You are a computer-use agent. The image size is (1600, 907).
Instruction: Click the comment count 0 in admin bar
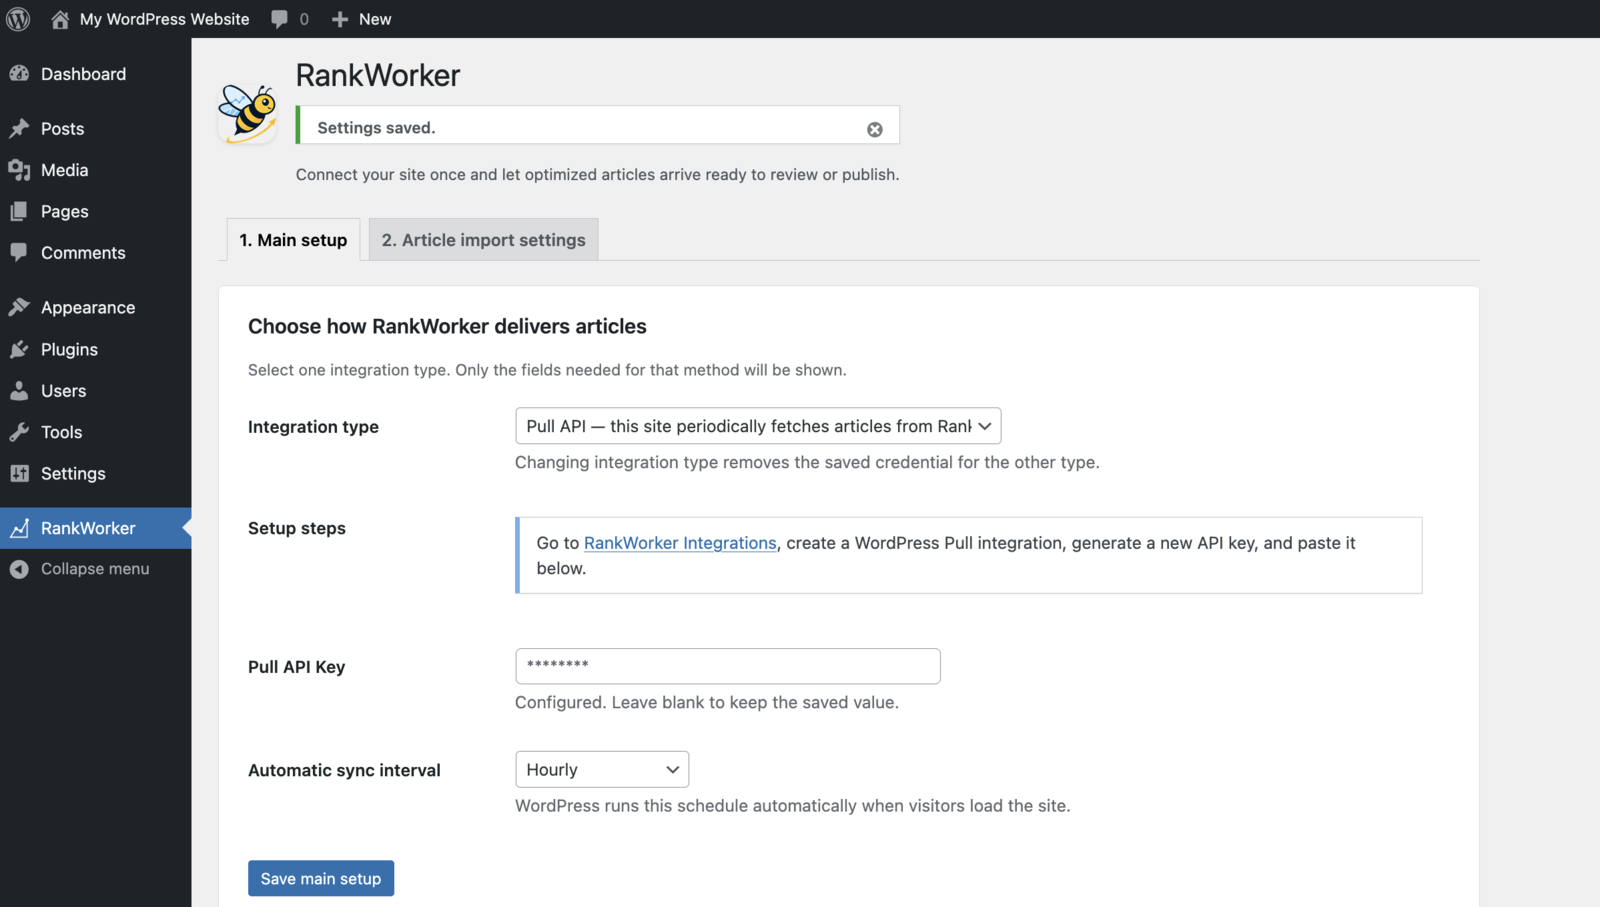click(304, 19)
